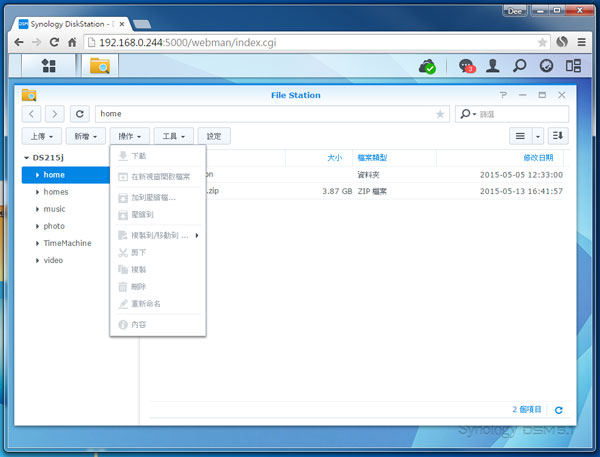The height and width of the screenshot is (457, 600).
Task: Open the widgets panel icon
Action: 573,66
